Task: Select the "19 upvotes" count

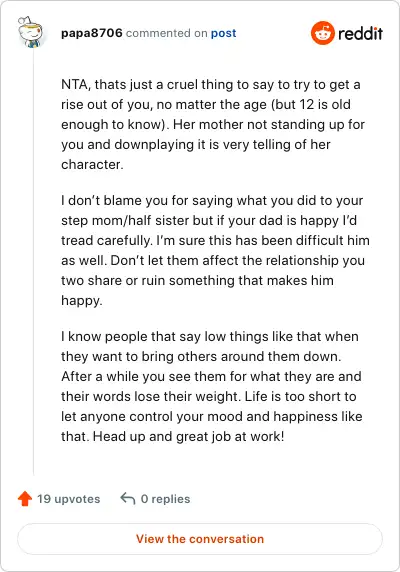Action: coord(69,499)
